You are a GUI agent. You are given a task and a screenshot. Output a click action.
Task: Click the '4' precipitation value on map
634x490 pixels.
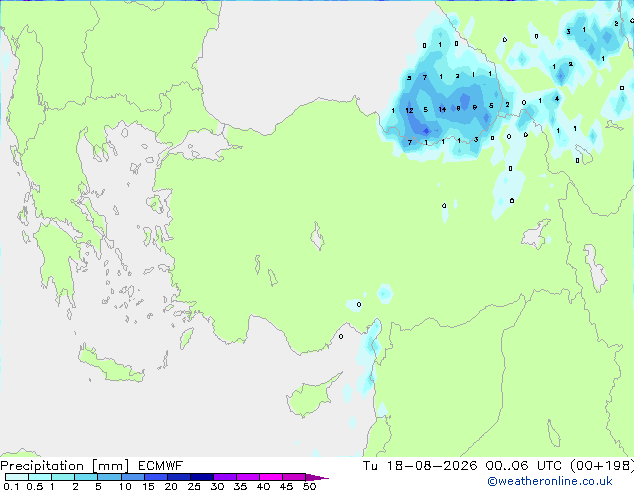coord(557,98)
